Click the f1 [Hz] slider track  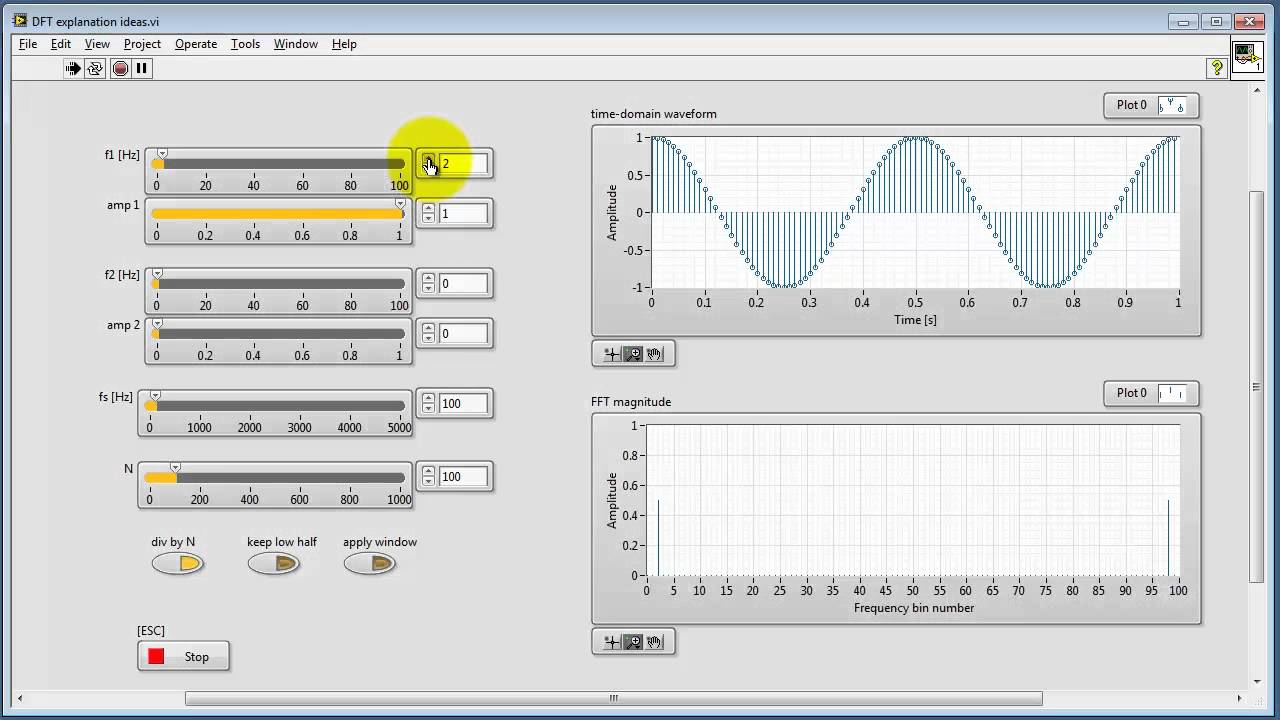(x=279, y=164)
